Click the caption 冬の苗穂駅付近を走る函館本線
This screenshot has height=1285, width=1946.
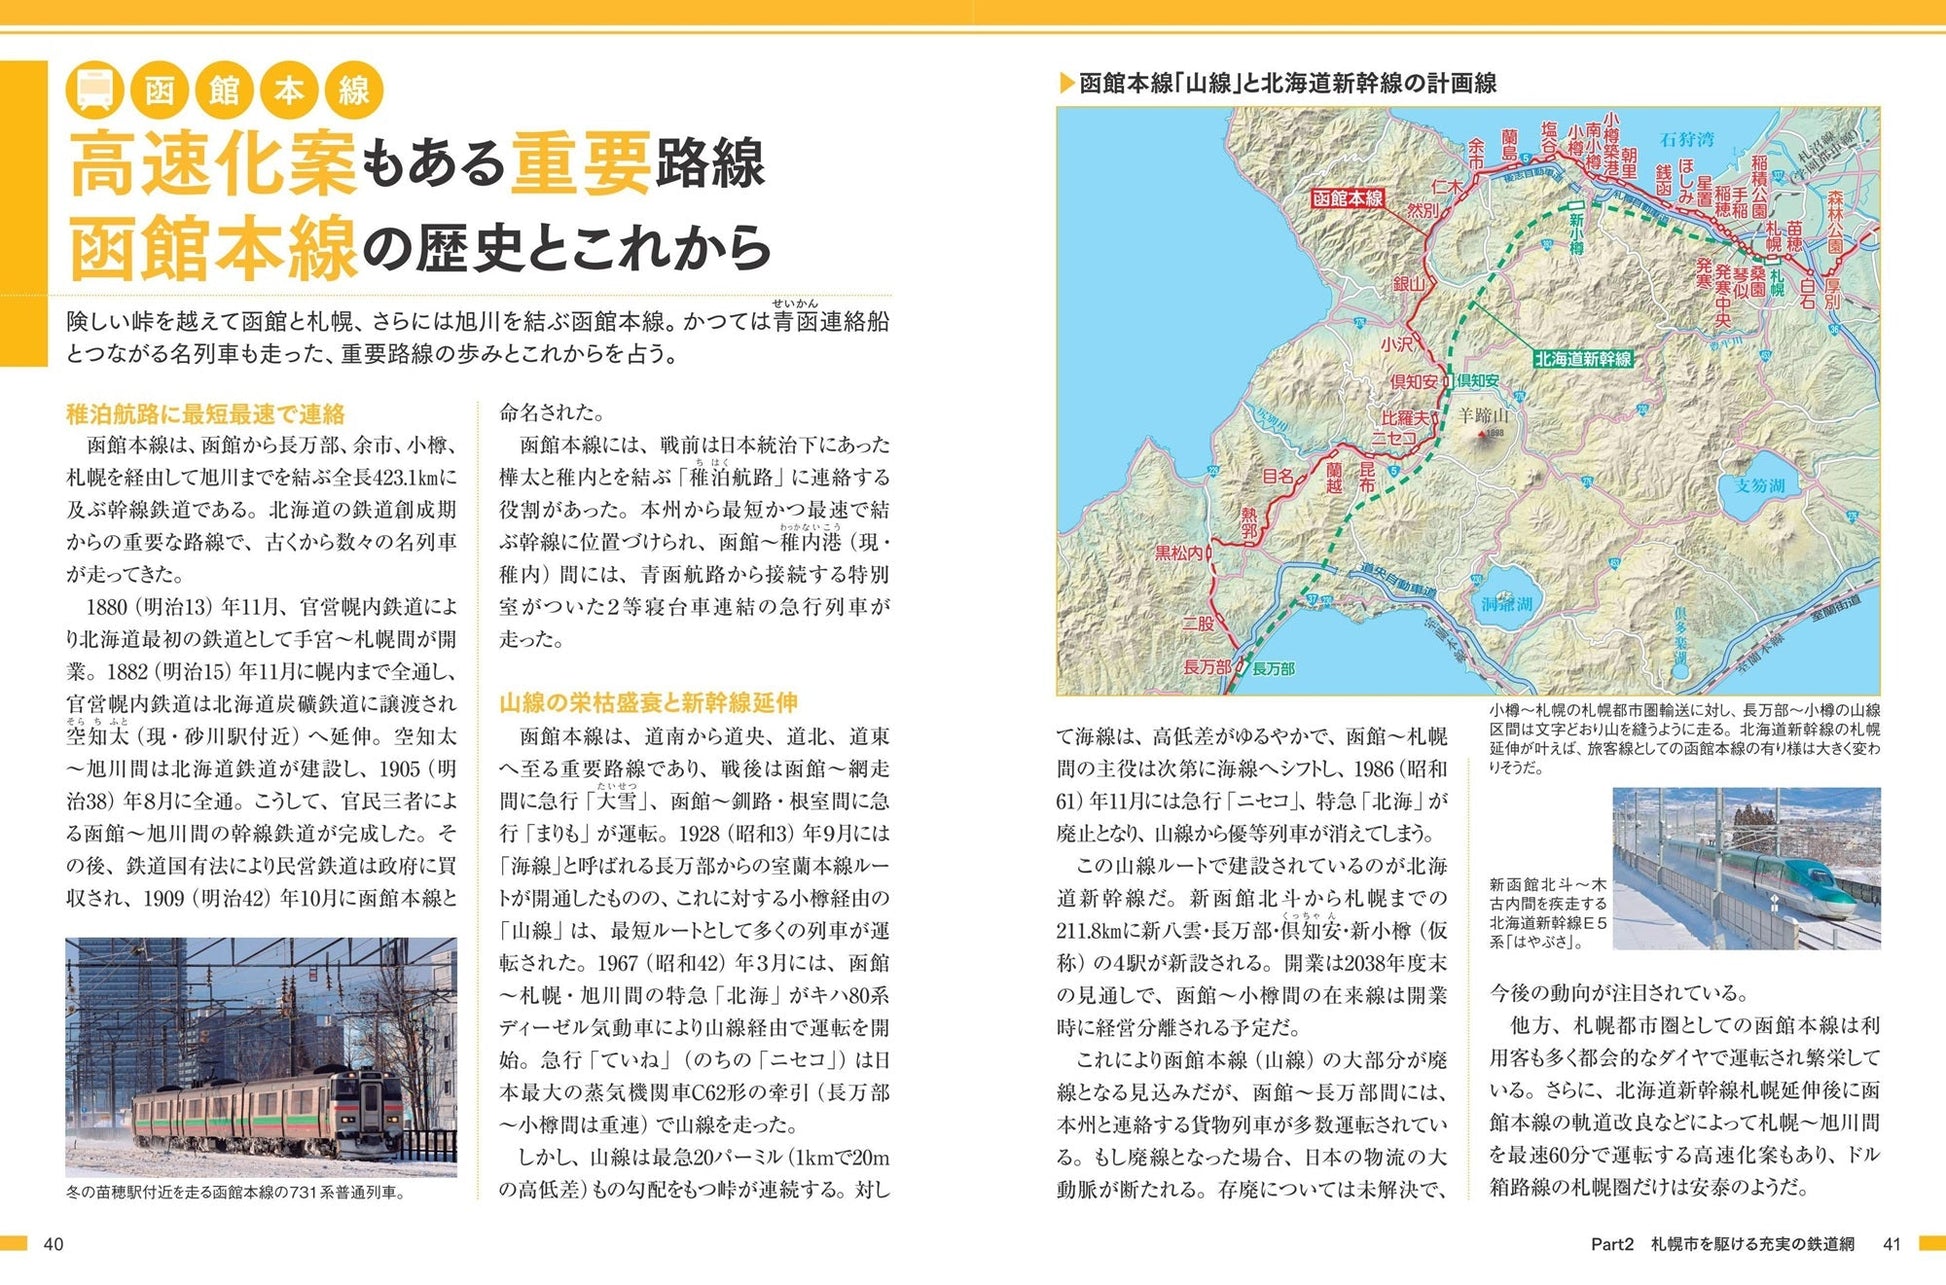click(235, 1192)
